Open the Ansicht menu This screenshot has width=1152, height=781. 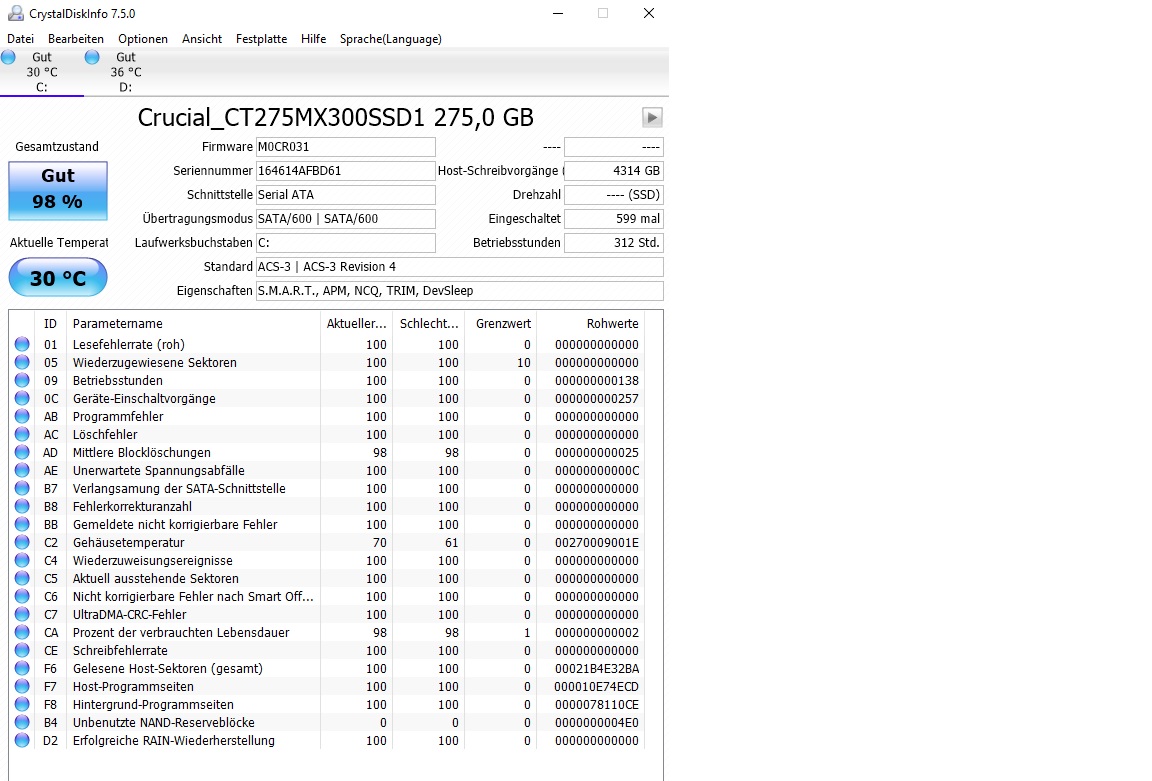pos(202,39)
